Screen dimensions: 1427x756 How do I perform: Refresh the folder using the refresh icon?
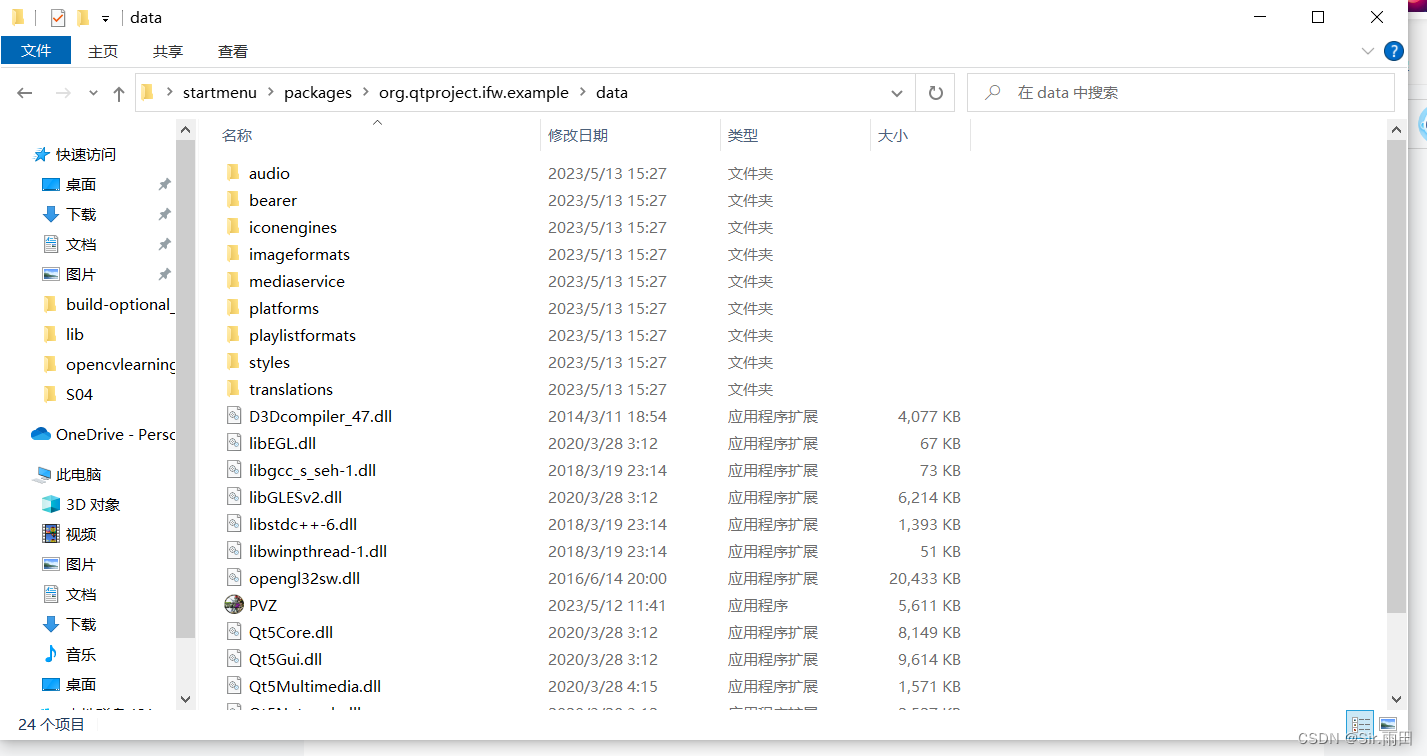(x=934, y=92)
